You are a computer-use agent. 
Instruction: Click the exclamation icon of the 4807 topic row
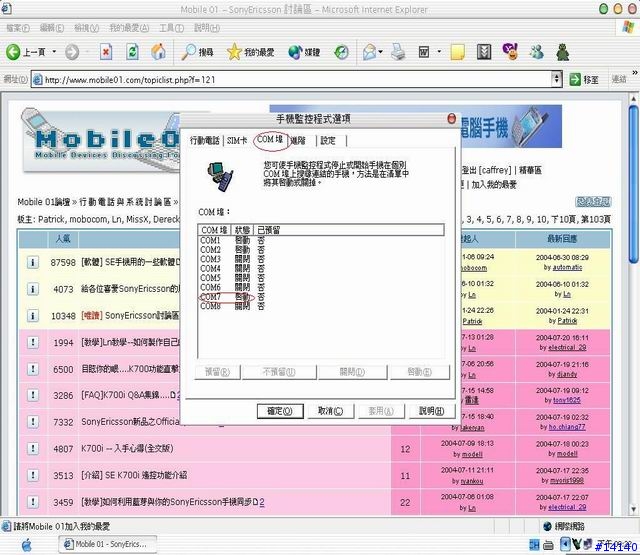coord(33,448)
